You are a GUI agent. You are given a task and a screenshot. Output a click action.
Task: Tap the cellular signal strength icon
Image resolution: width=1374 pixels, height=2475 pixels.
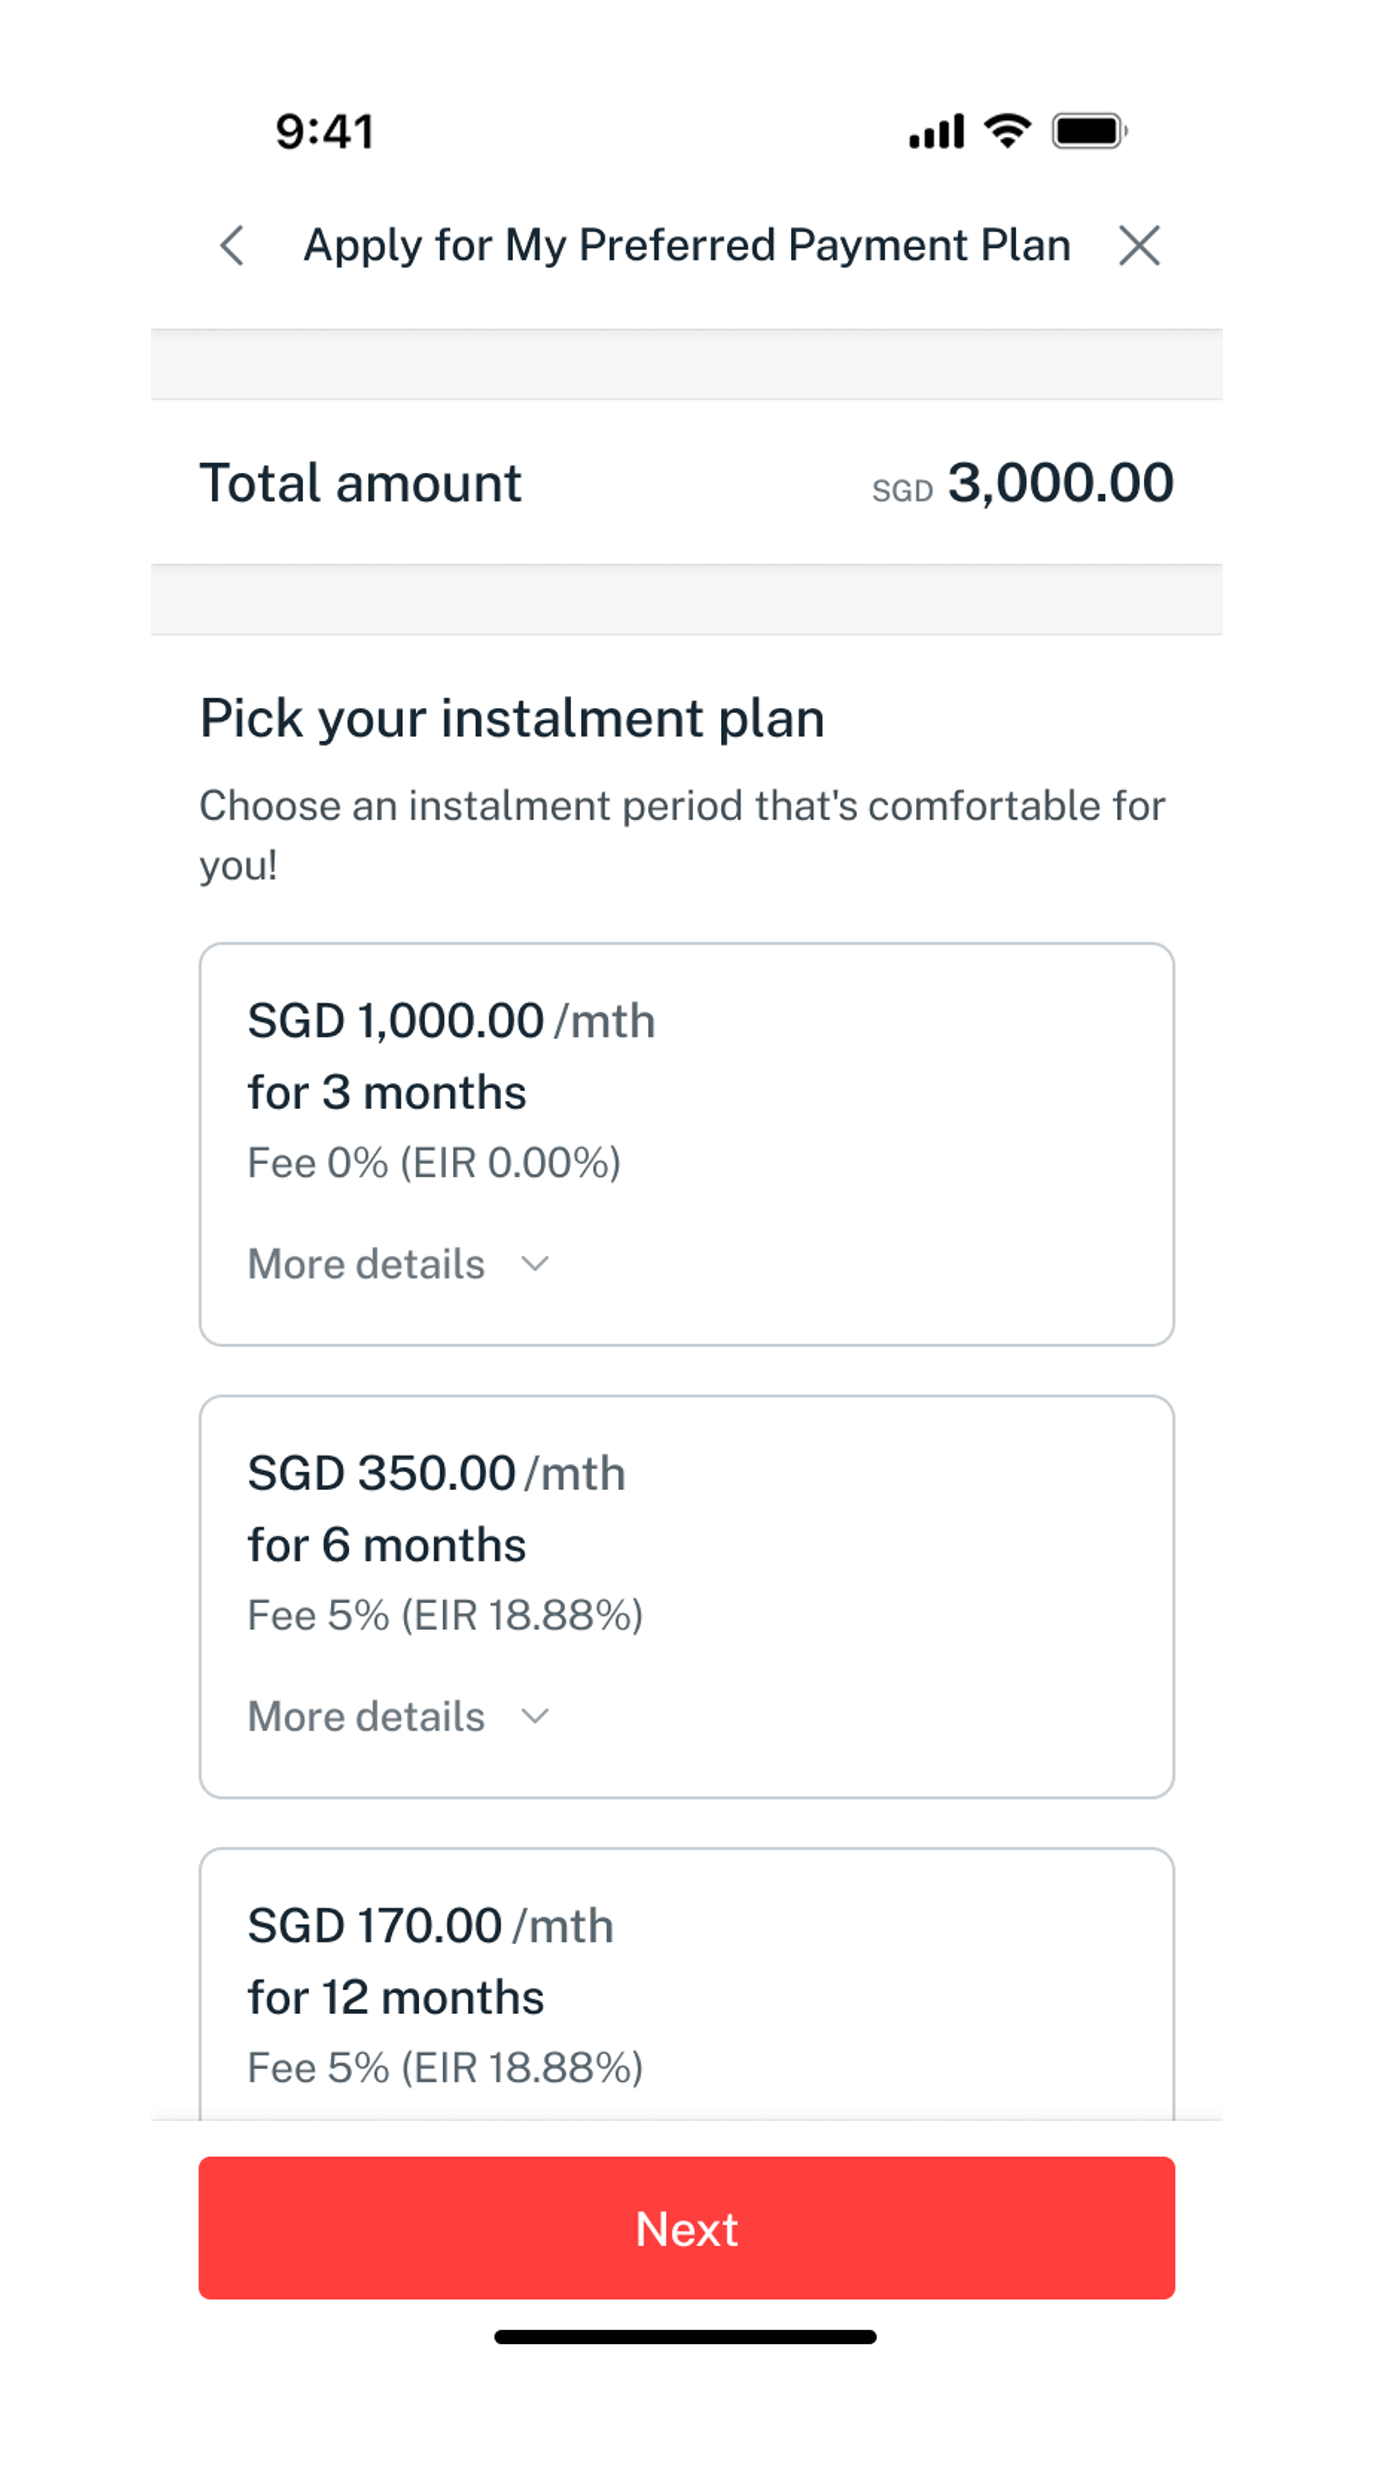[936, 132]
